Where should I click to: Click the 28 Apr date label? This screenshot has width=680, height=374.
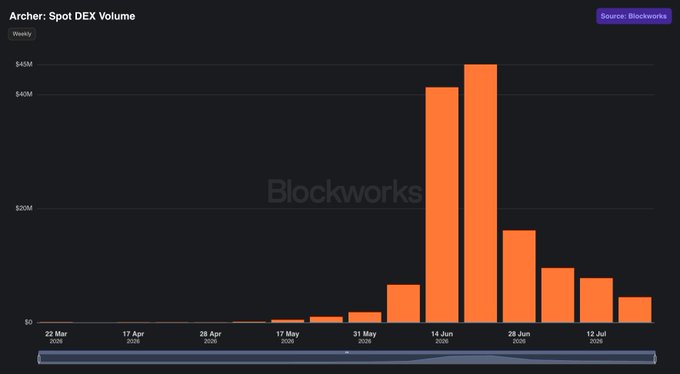(210, 337)
